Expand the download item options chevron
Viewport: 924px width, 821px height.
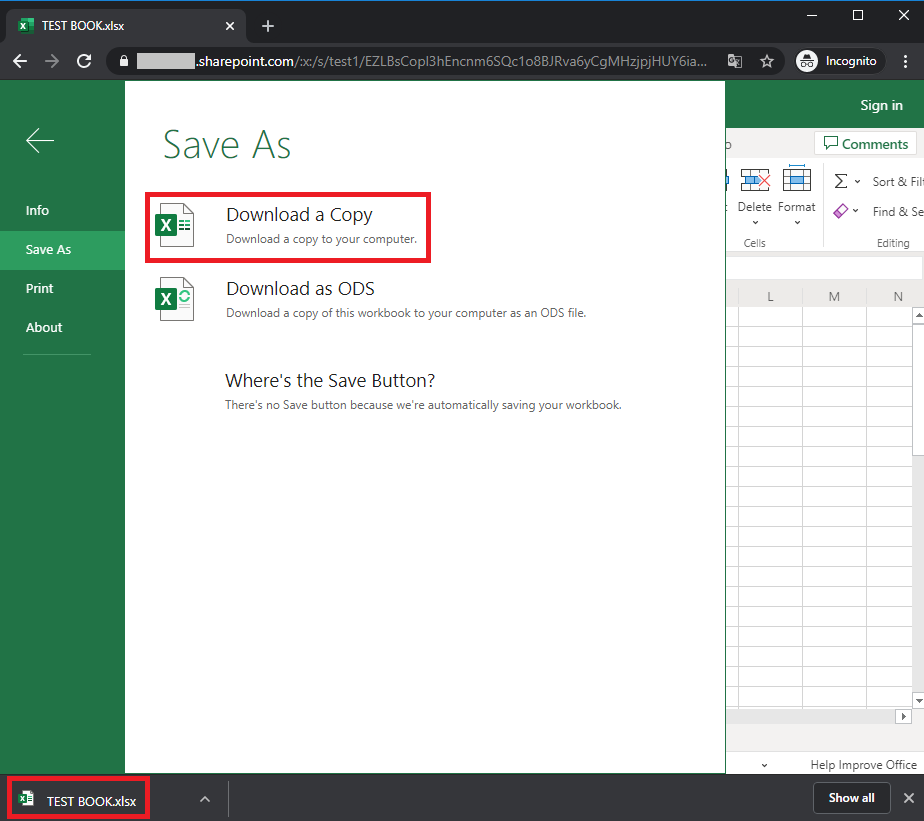[205, 799]
